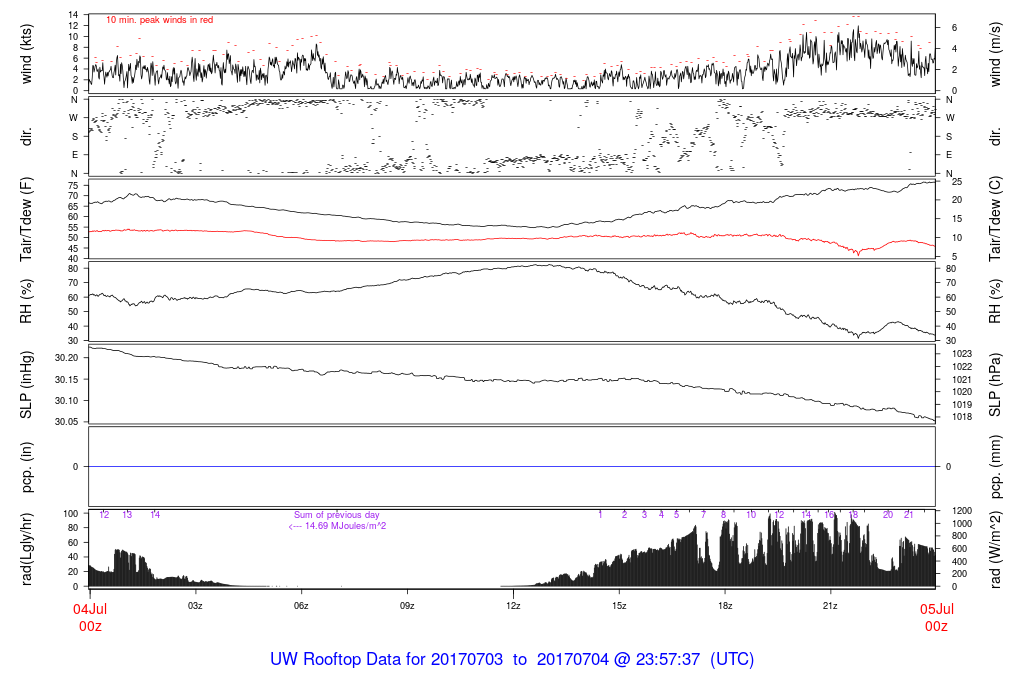
Task: Click the 12z tick label on time axis
Action: point(513,606)
